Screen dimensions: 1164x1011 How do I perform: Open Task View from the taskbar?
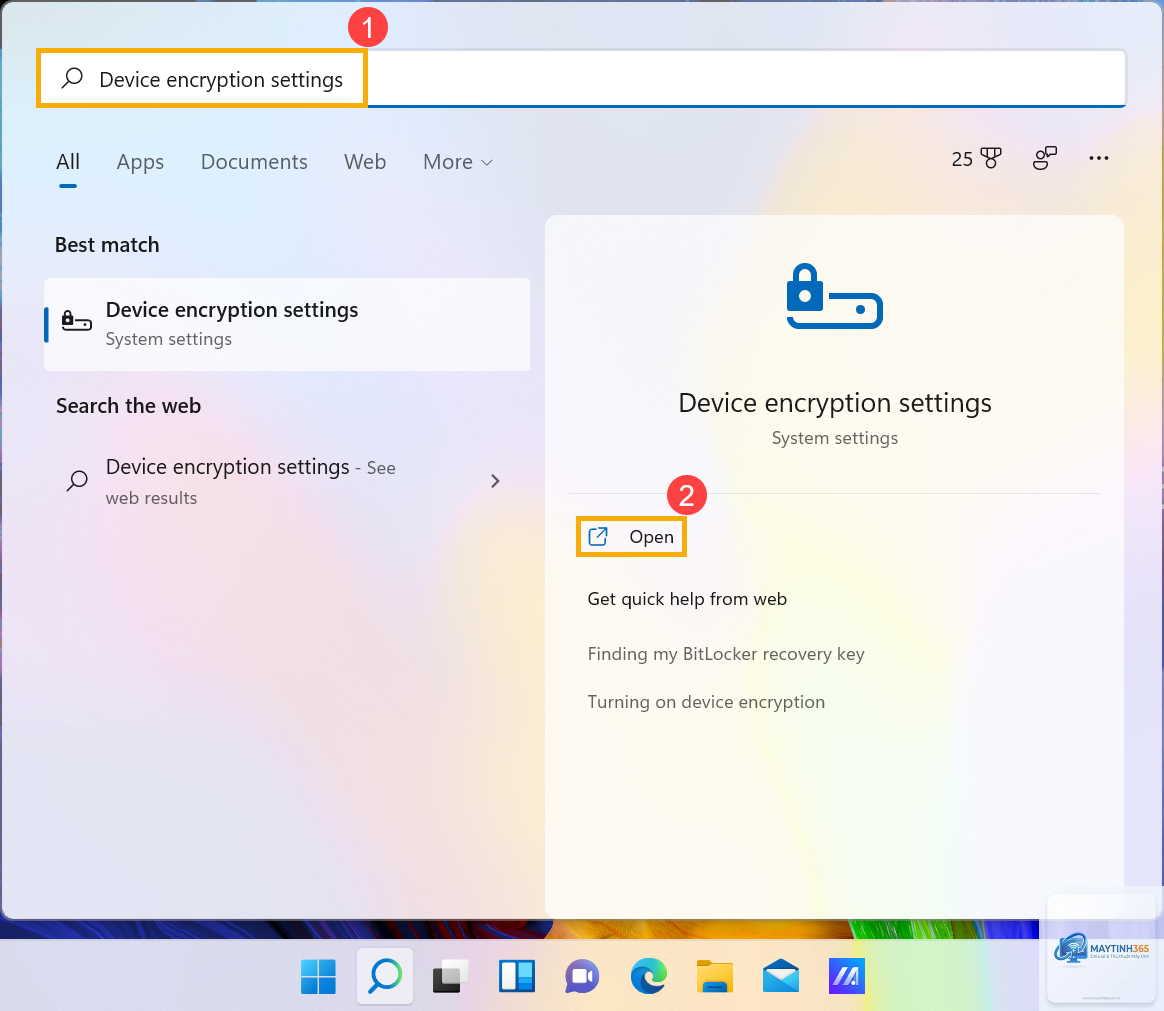click(x=451, y=976)
